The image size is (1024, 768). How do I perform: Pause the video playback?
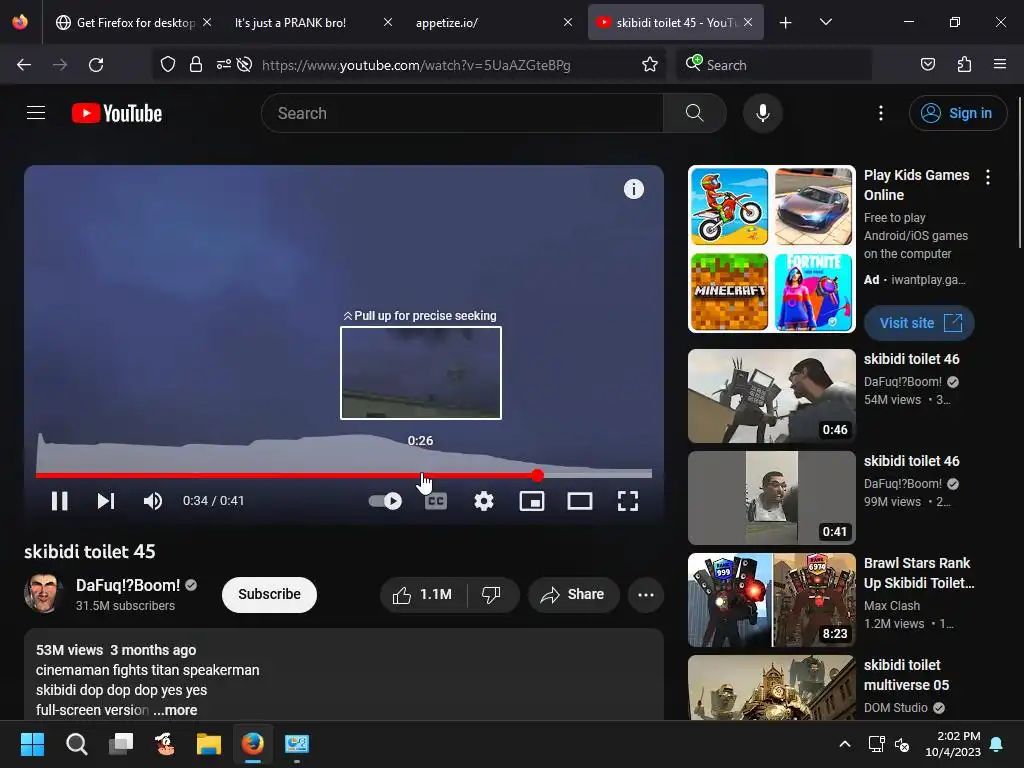[x=59, y=501]
